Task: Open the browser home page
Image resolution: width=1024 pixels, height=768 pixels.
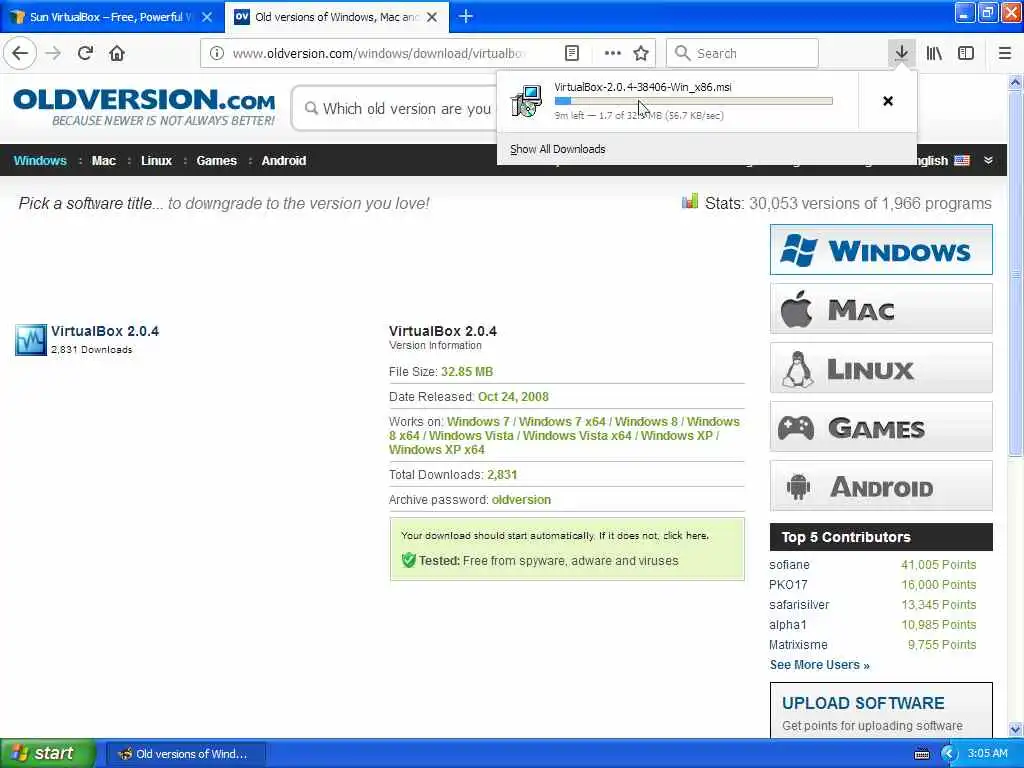Action: (x=117, y=53)
